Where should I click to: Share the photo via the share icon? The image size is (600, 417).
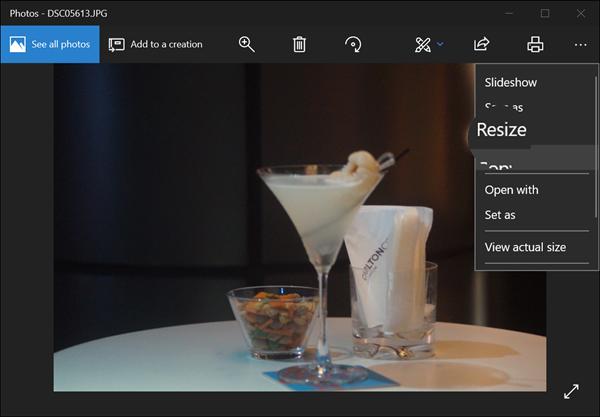[x=481, y=44]
